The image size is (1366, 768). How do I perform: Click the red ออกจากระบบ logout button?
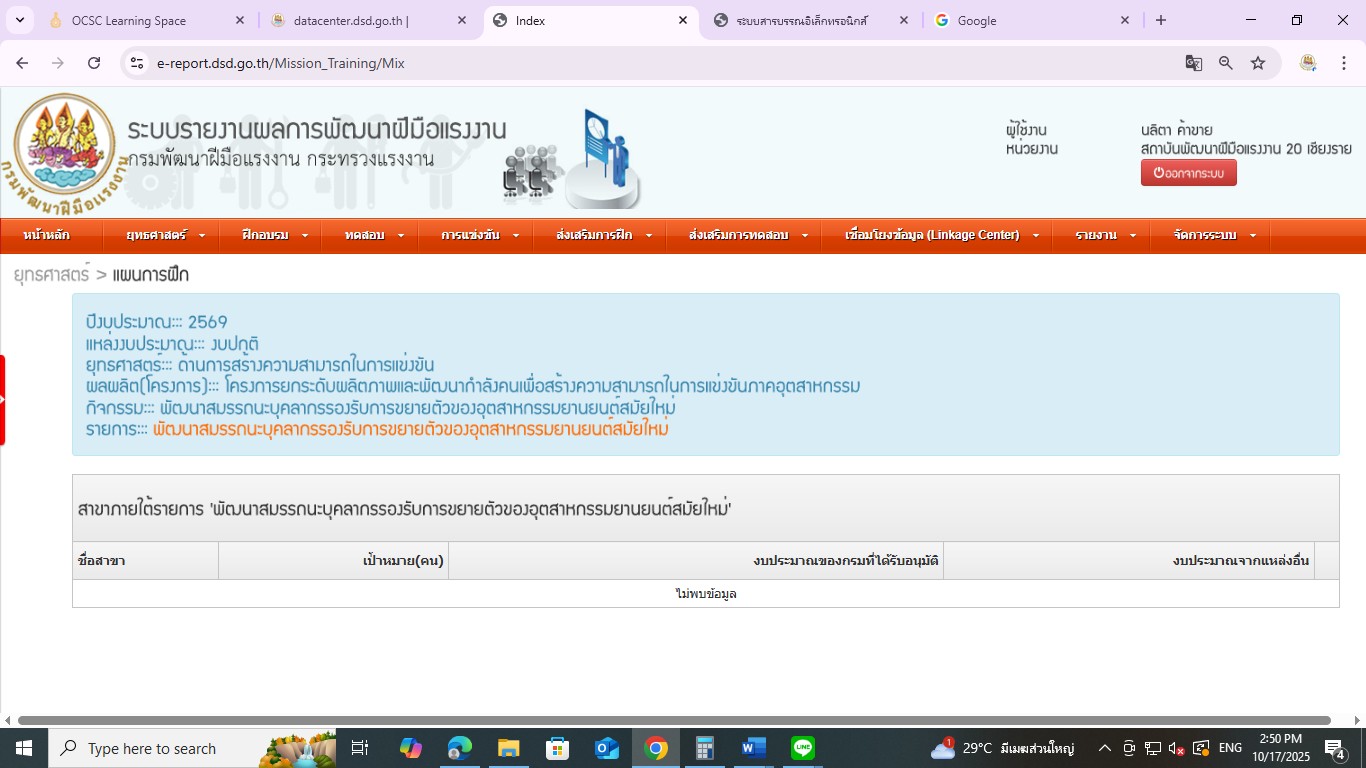click(1188, 173)
